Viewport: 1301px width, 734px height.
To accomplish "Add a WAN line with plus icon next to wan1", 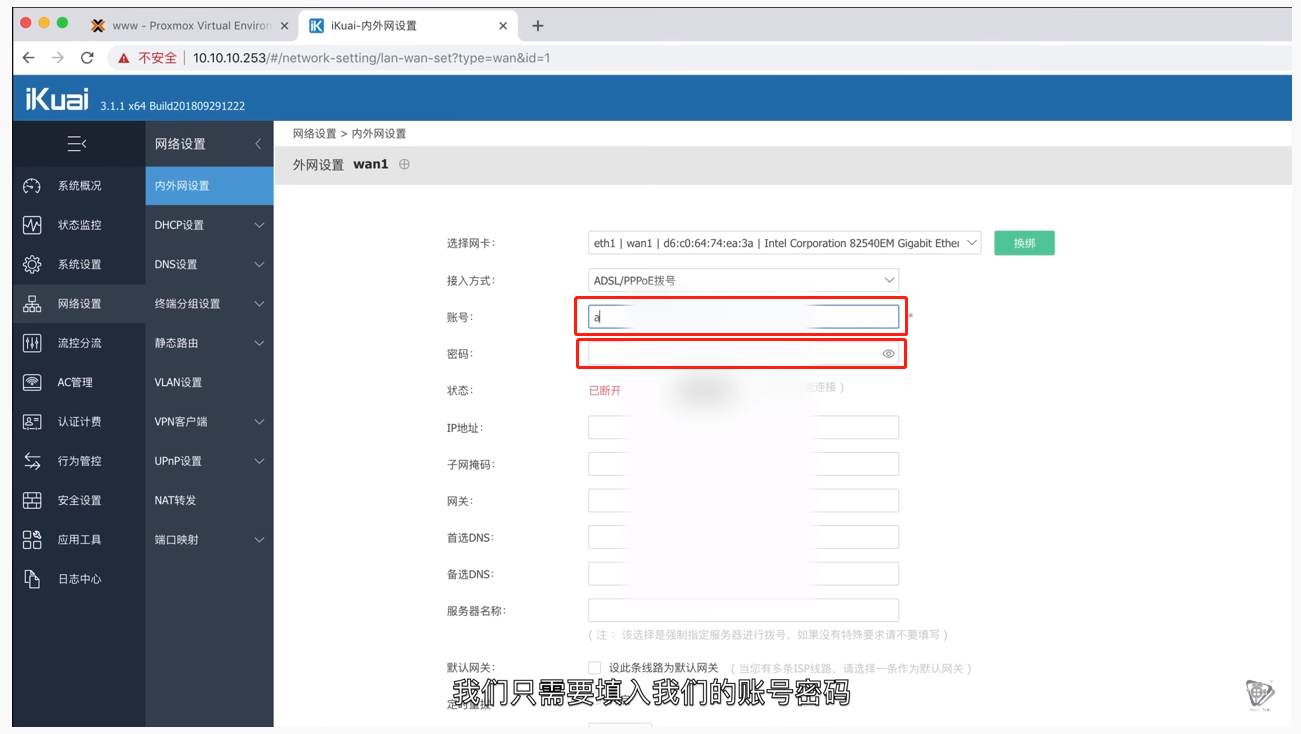I will tap(404, 164).
